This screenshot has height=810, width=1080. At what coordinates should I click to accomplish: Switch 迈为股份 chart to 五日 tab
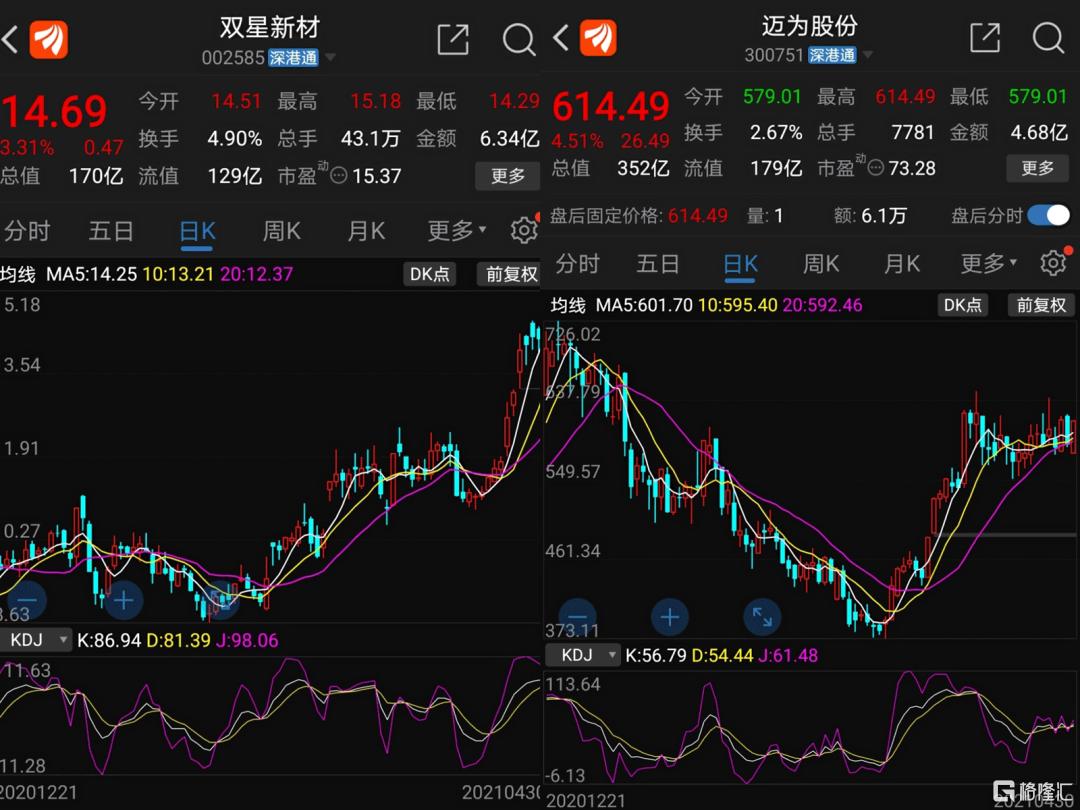click(x=658, y=263)
